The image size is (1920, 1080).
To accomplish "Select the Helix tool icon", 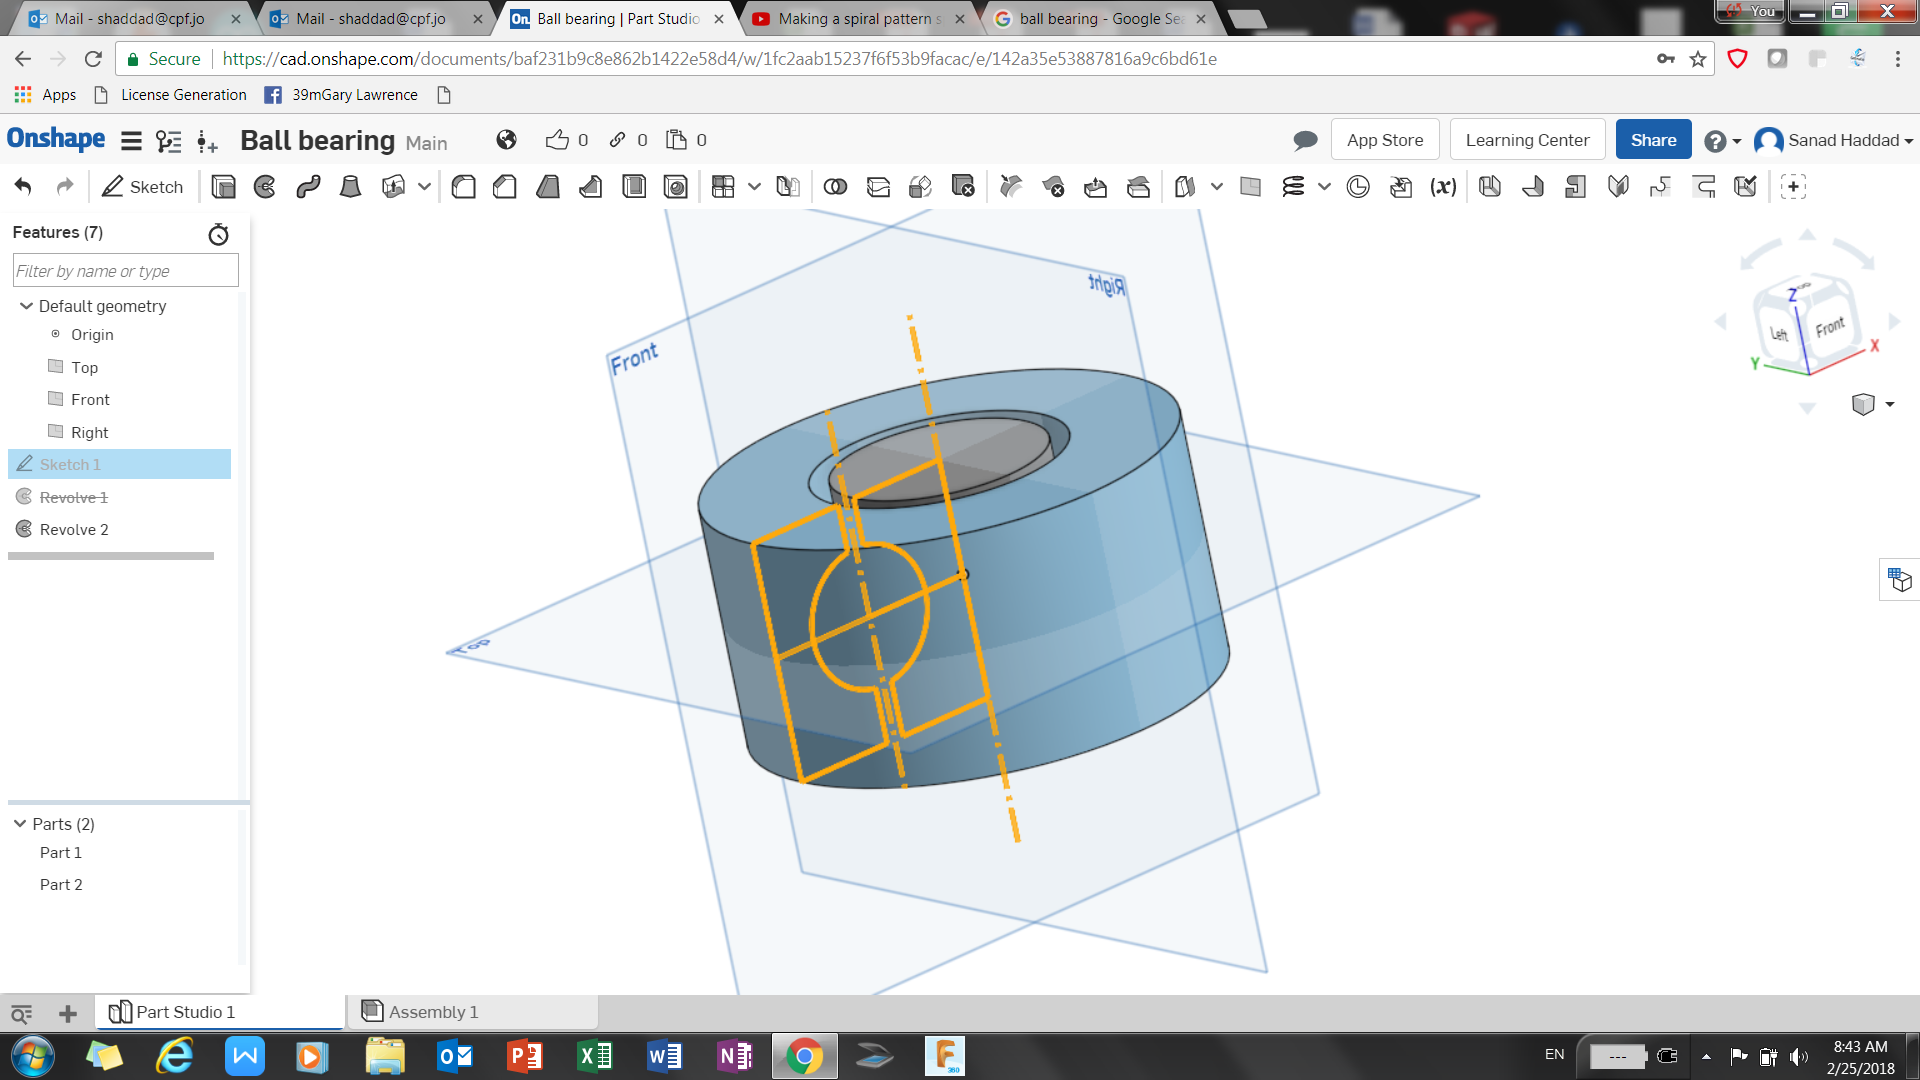I will [x=1293, y=187].
